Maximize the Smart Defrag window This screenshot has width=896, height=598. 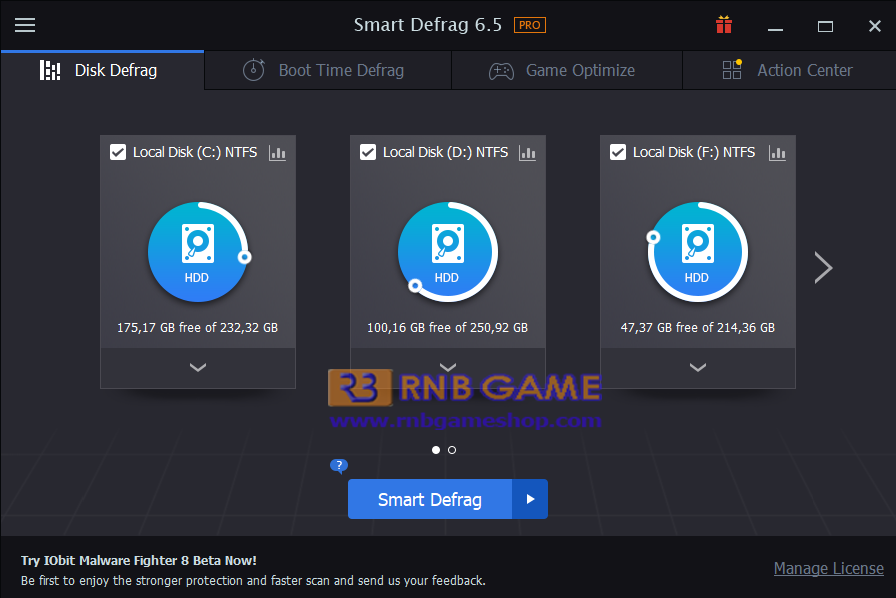[x=825, y=26]
